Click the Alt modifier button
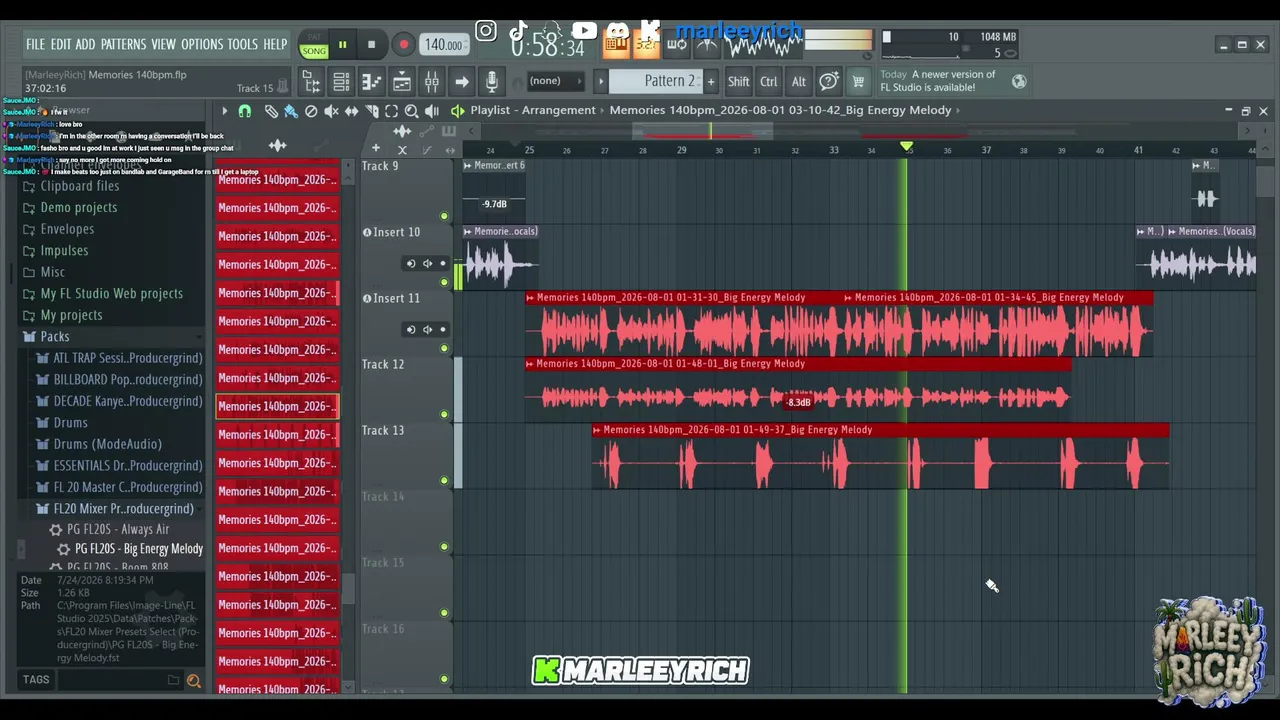The width and height of the screenshot is (1280, 720). pyautogui.click(x=798, y=81)
